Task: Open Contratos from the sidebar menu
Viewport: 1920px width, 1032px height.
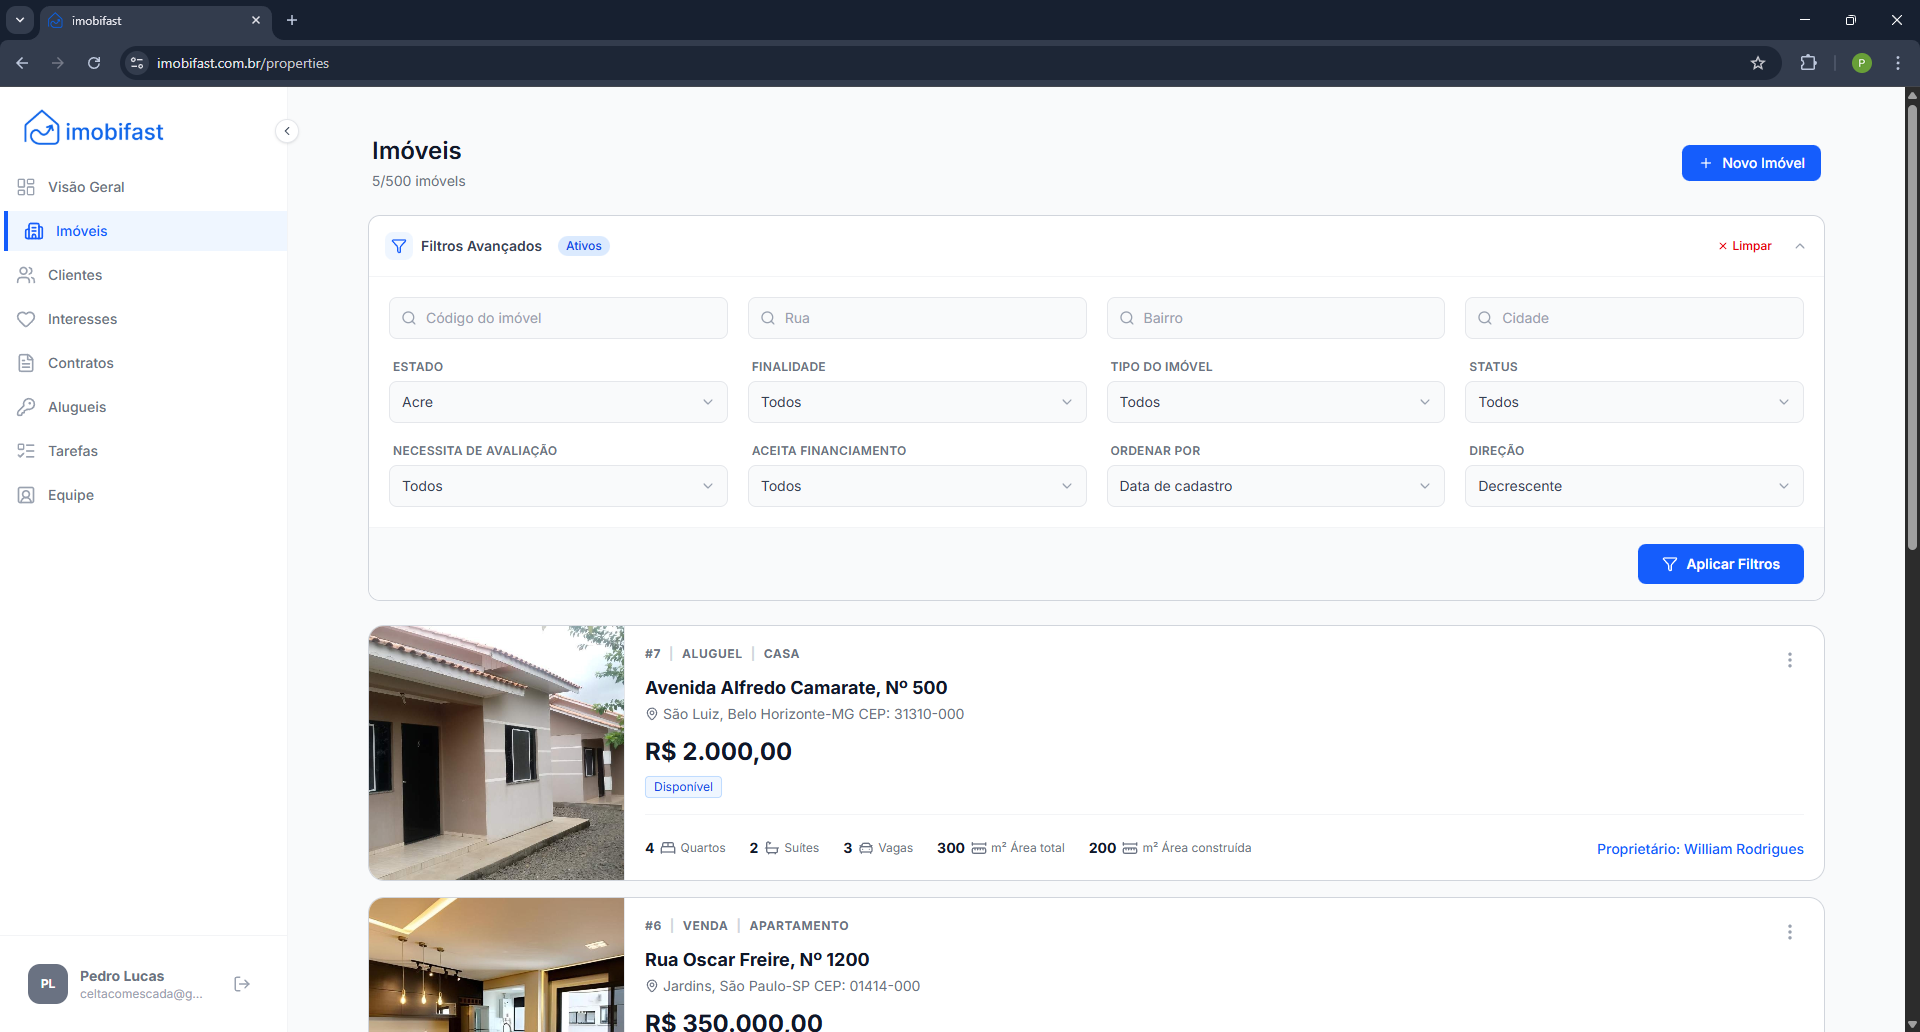Action: [x=80, y=363]
